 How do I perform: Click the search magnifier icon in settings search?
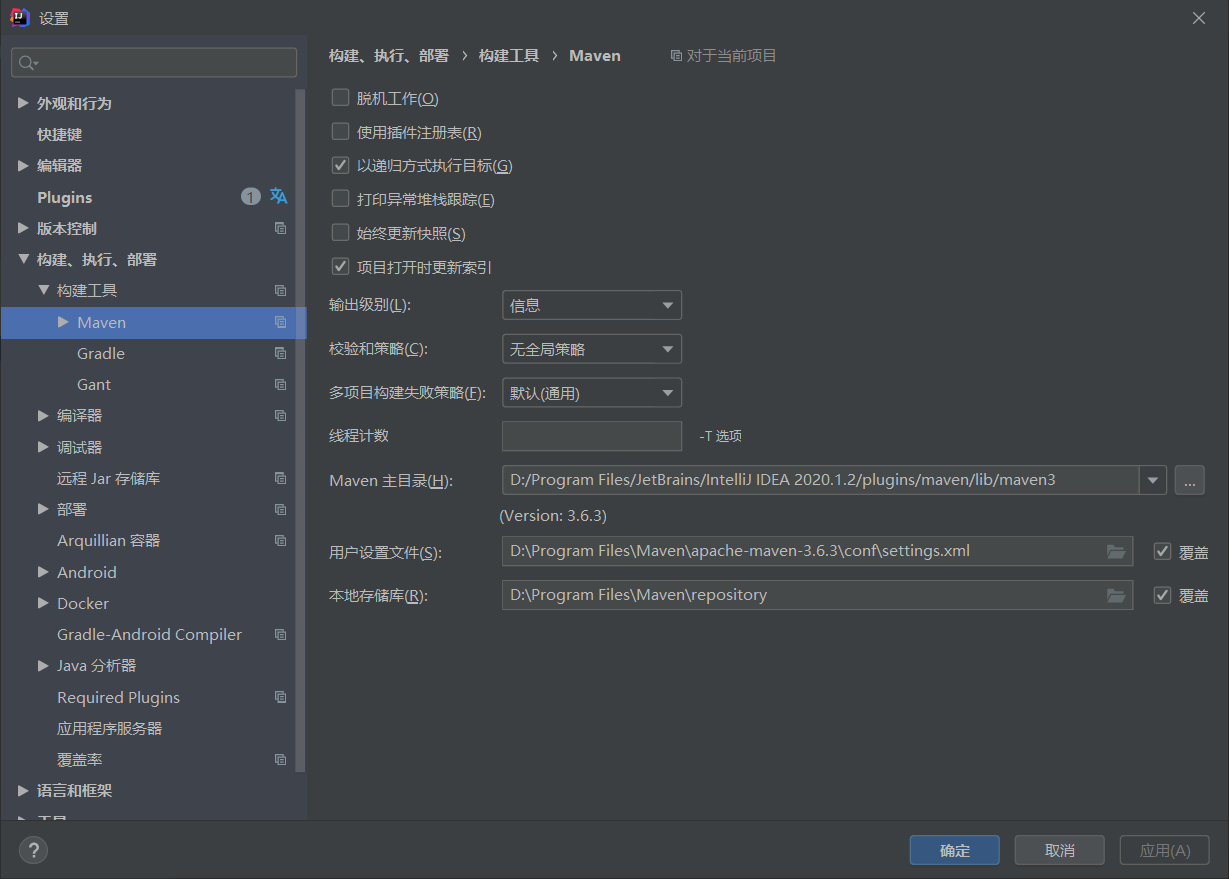(28, 63)
